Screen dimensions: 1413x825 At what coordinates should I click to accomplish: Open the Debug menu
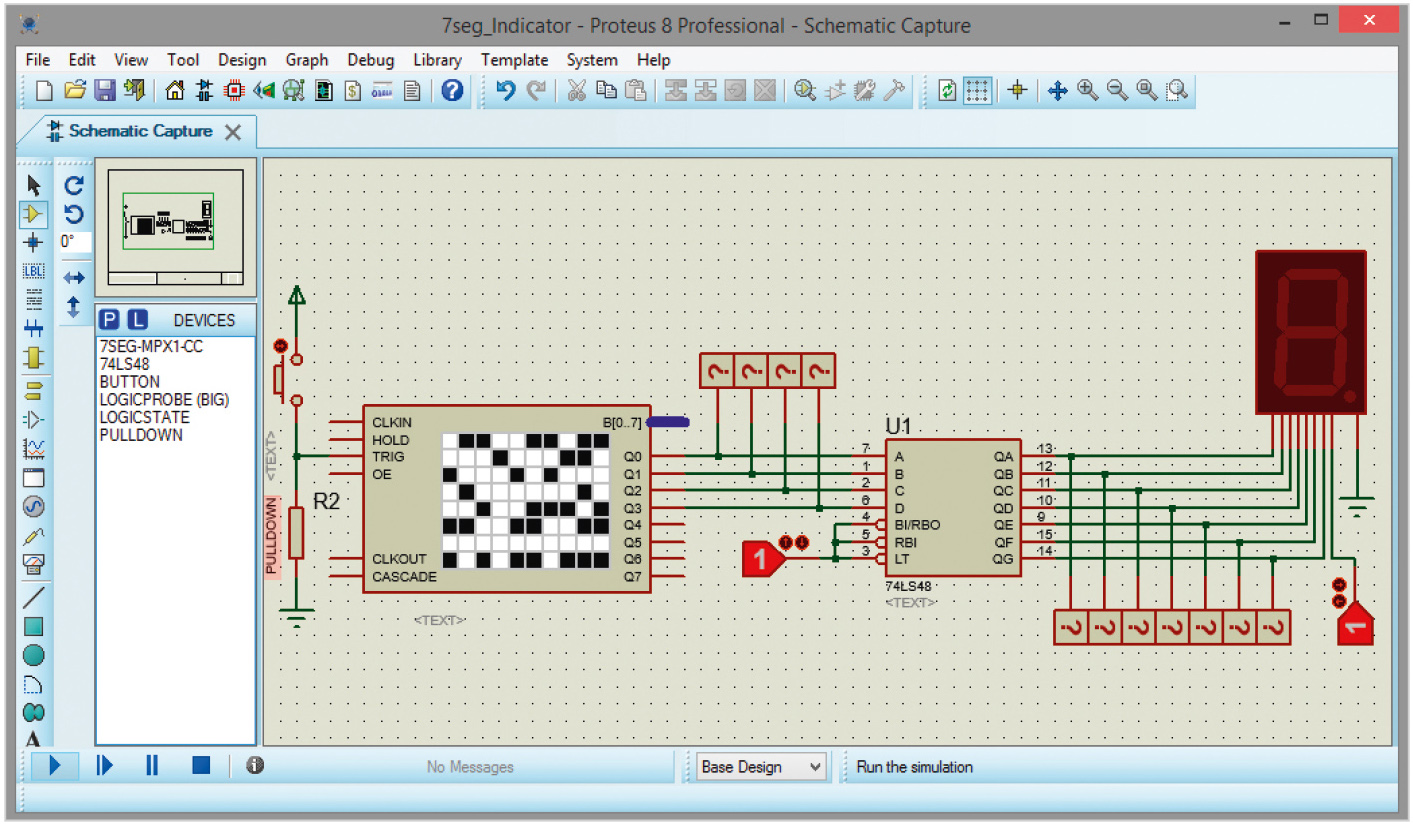click(x=371, y=60)
